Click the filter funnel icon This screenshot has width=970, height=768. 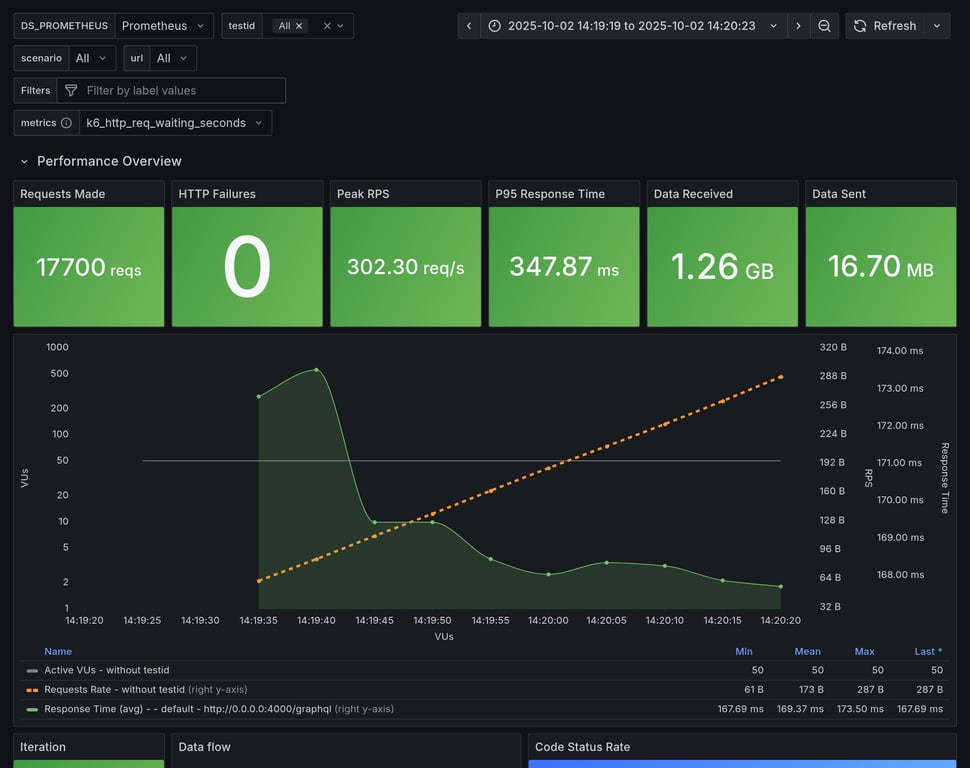[71, 91]
